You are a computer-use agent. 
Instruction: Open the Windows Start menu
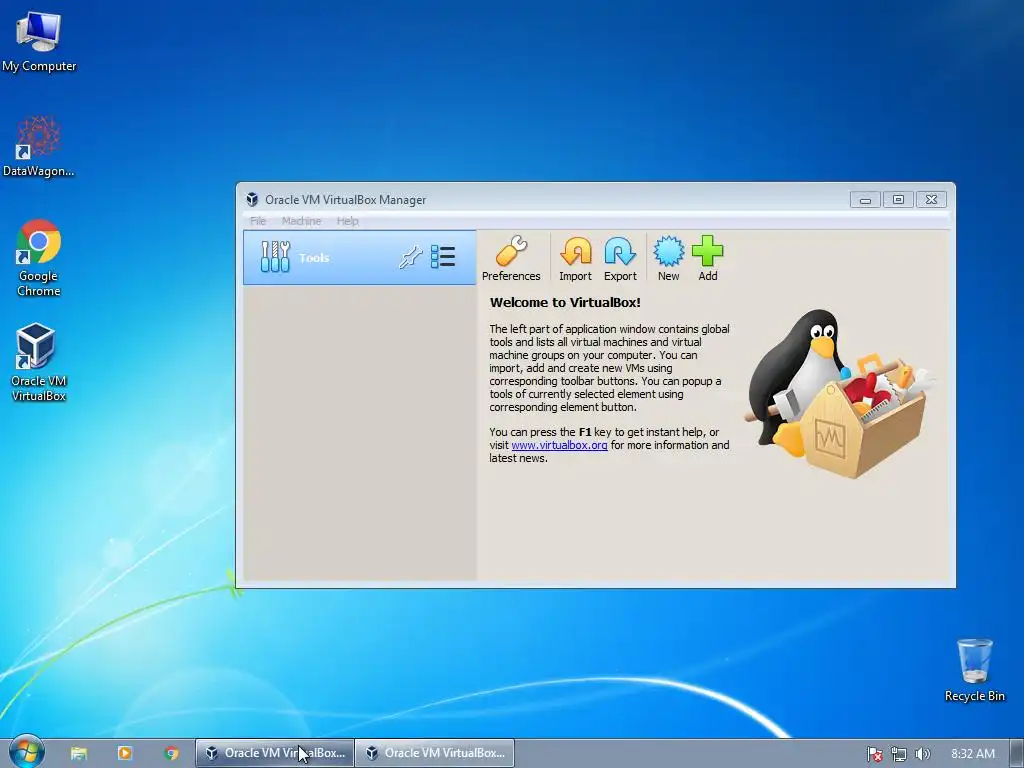(26, 752)
